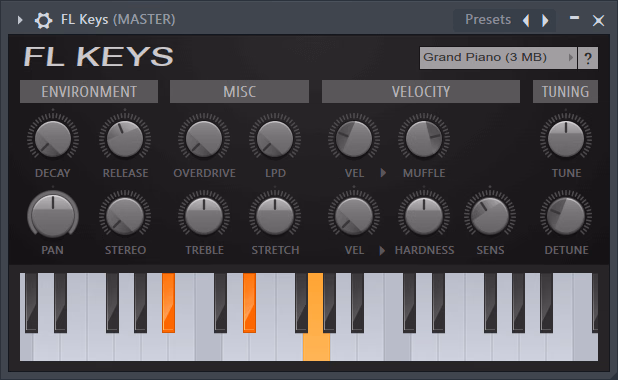
Task: Click the MISC section header
Action: (239, 91)
